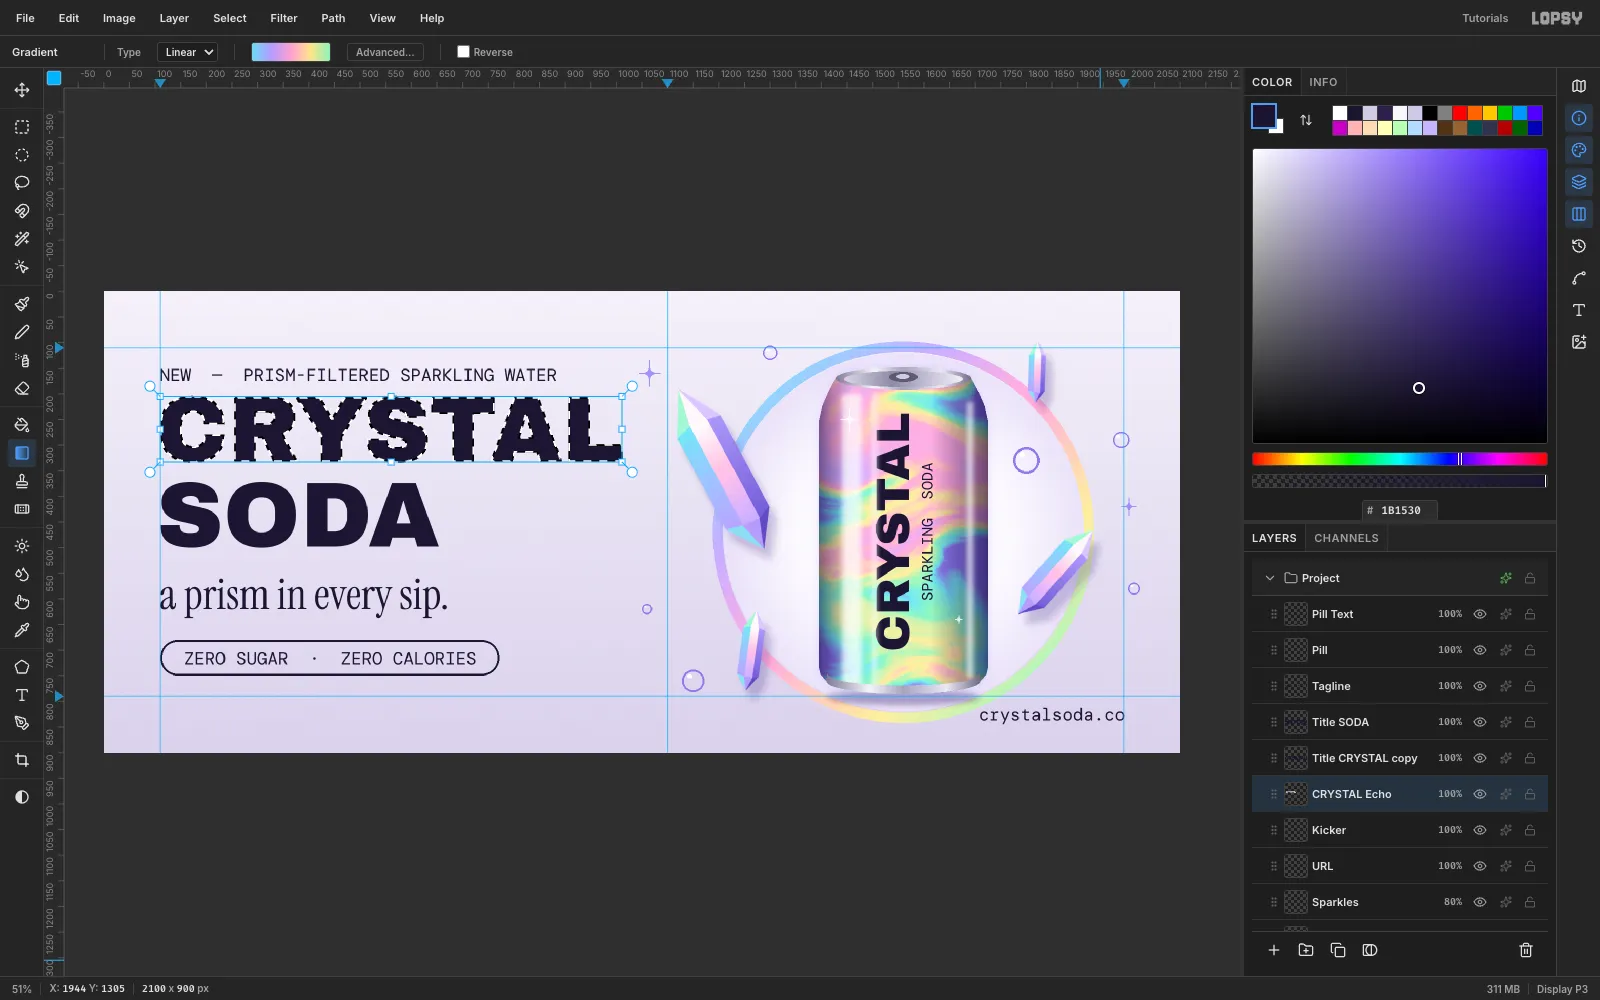This screenshot has height=1000, width=1600.
Task: Open Advanced gradient options
Action: click(385, 52)
